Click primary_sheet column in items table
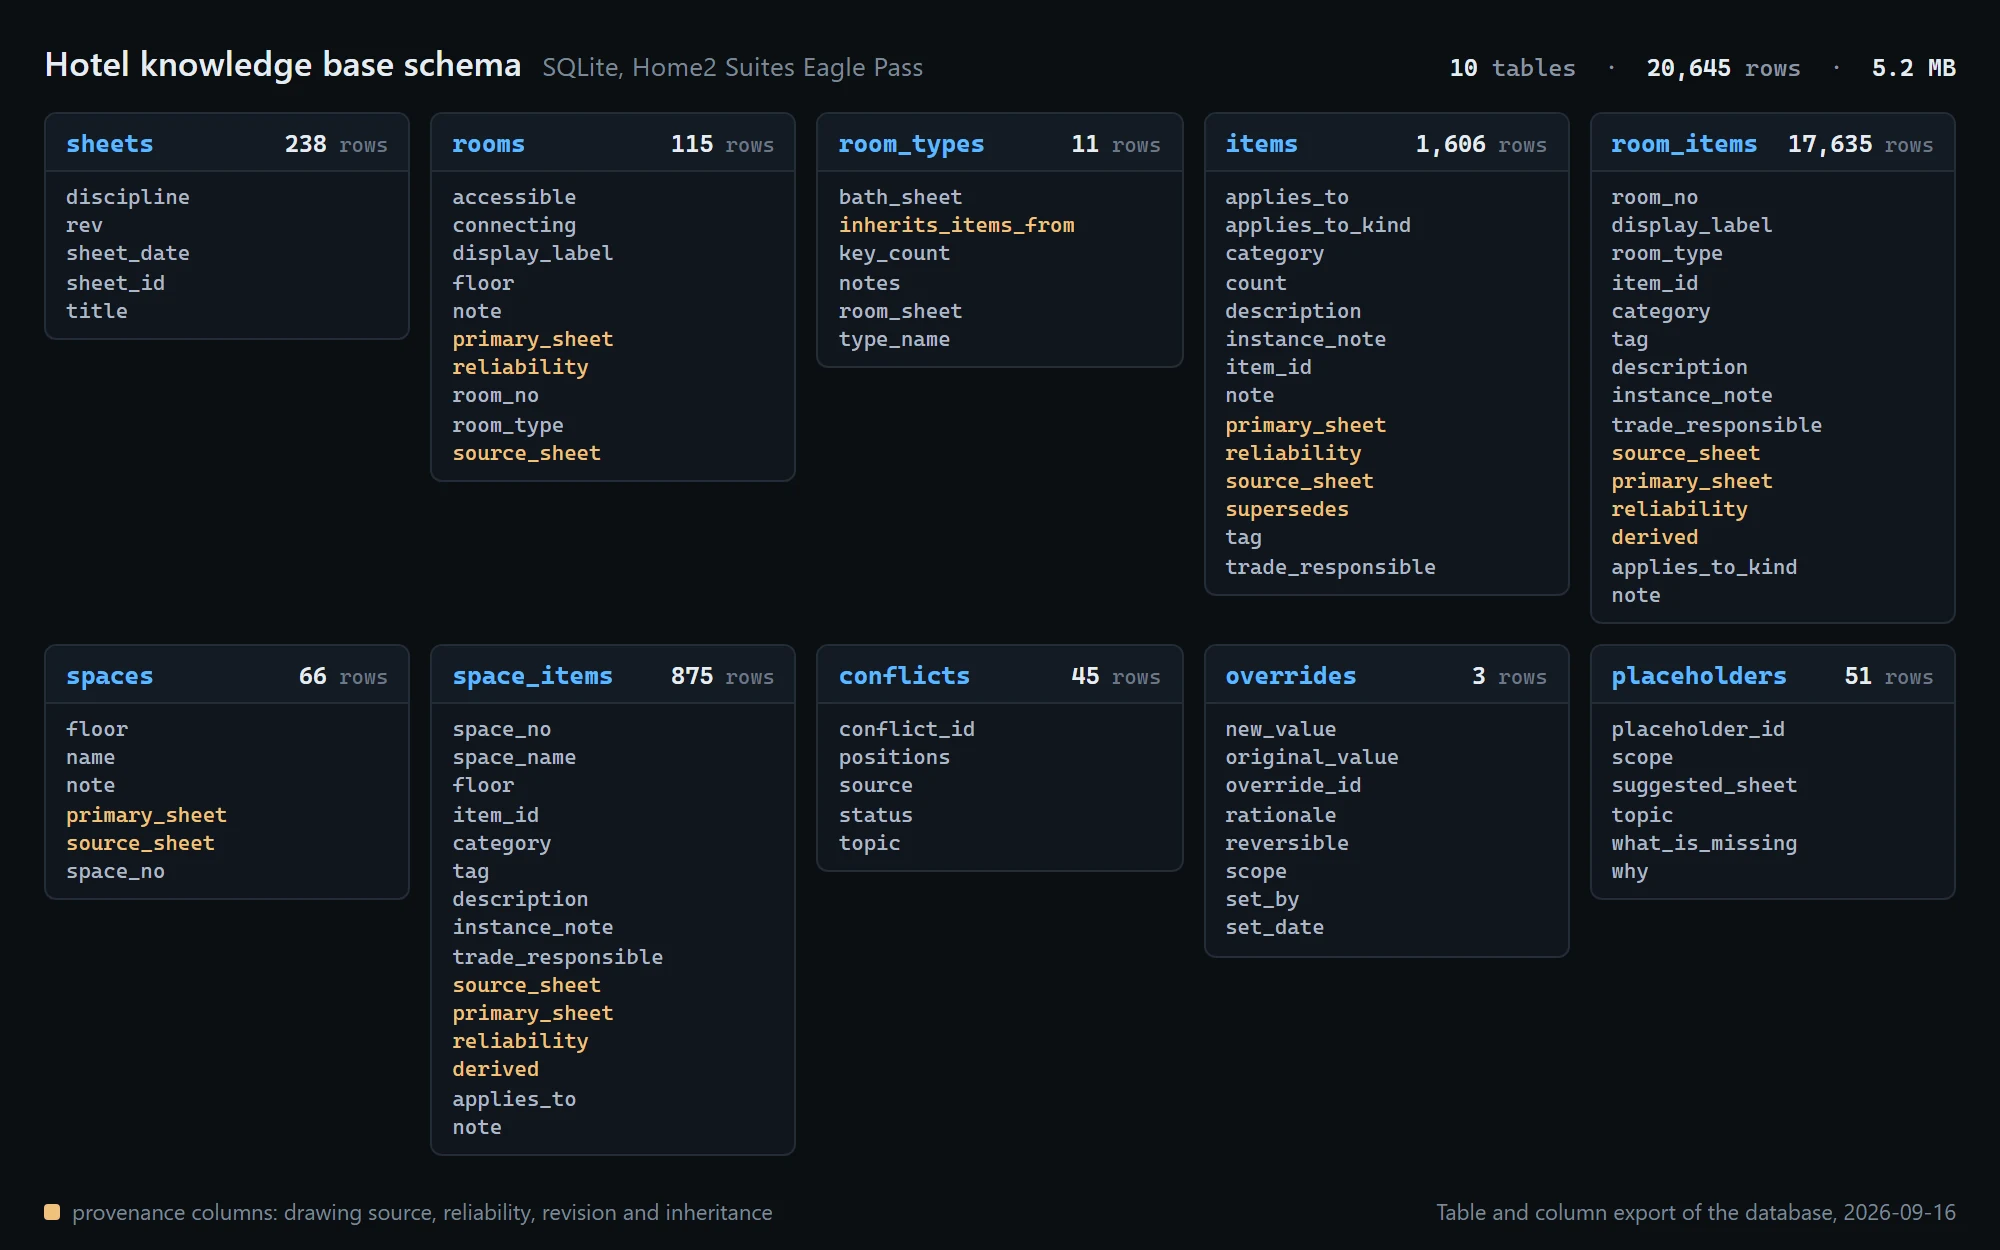2000x1250 pixels. click(1305, 425)
